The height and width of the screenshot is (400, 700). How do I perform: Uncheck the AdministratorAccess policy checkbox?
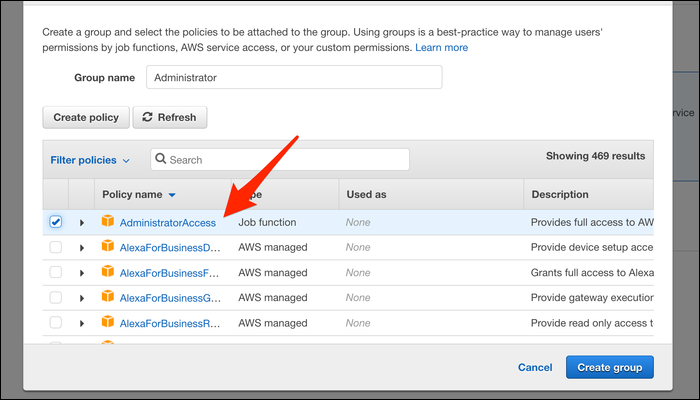56,222
